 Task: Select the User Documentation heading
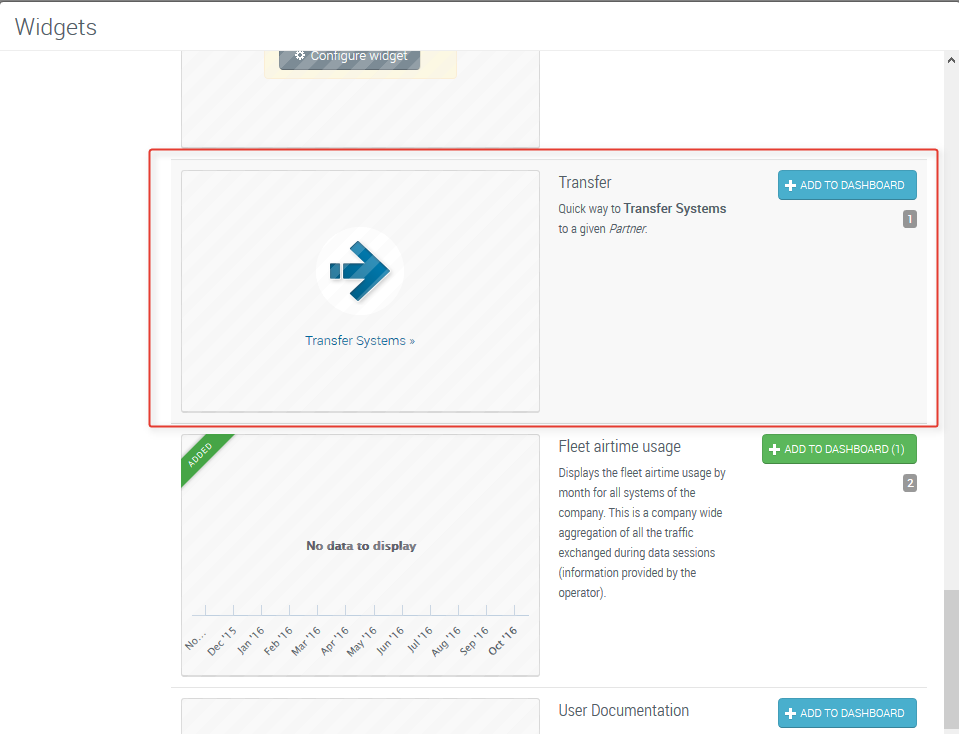point(623,711)
